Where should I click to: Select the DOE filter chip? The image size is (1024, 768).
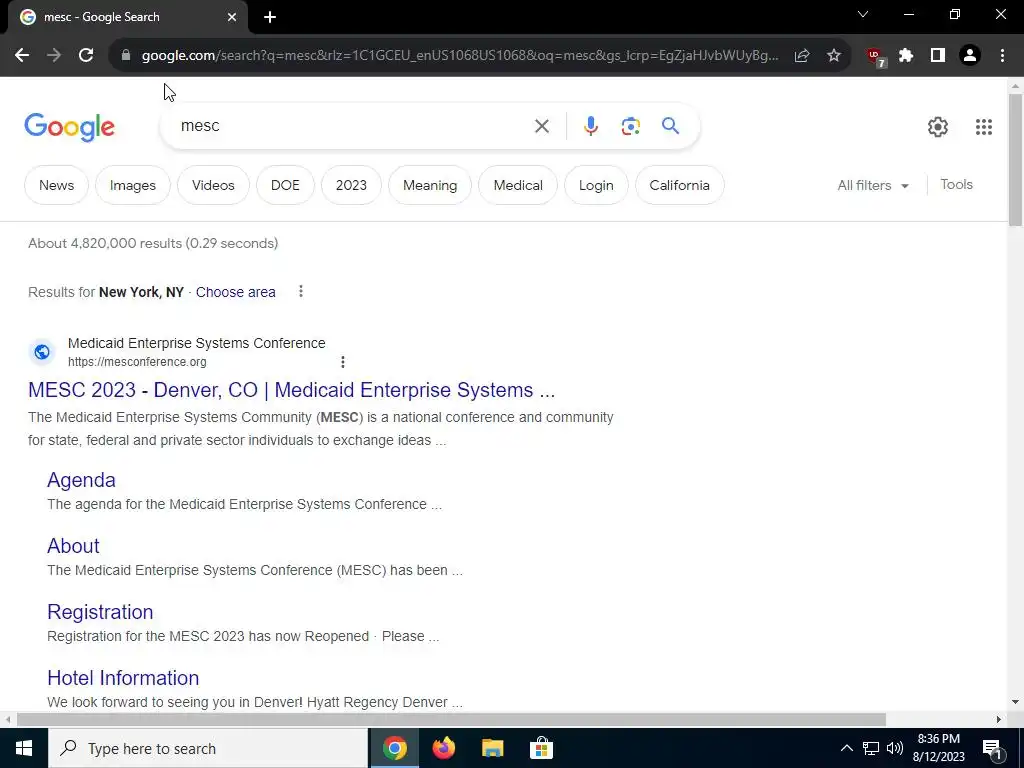(285, 185)
